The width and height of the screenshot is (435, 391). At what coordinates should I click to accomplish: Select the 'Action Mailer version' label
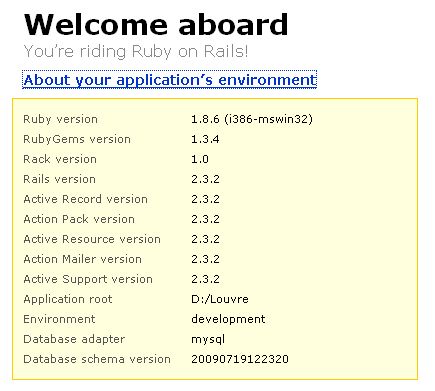(x=83, y=259)
